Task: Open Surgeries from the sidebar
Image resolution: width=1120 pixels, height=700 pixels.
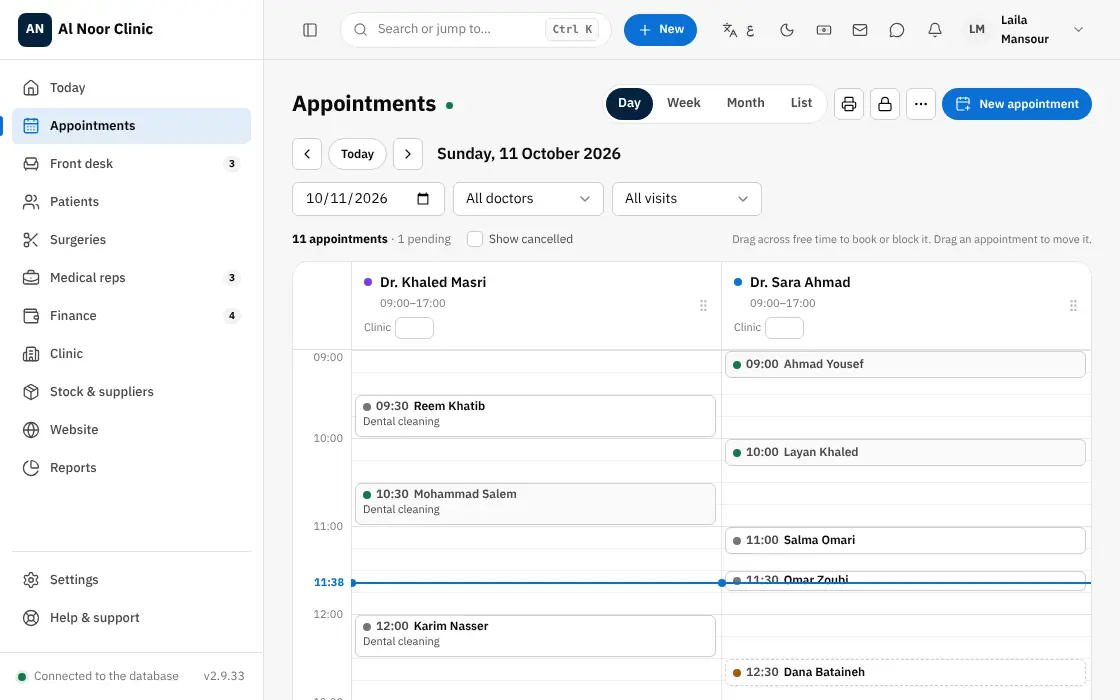Action: (131, 240)
